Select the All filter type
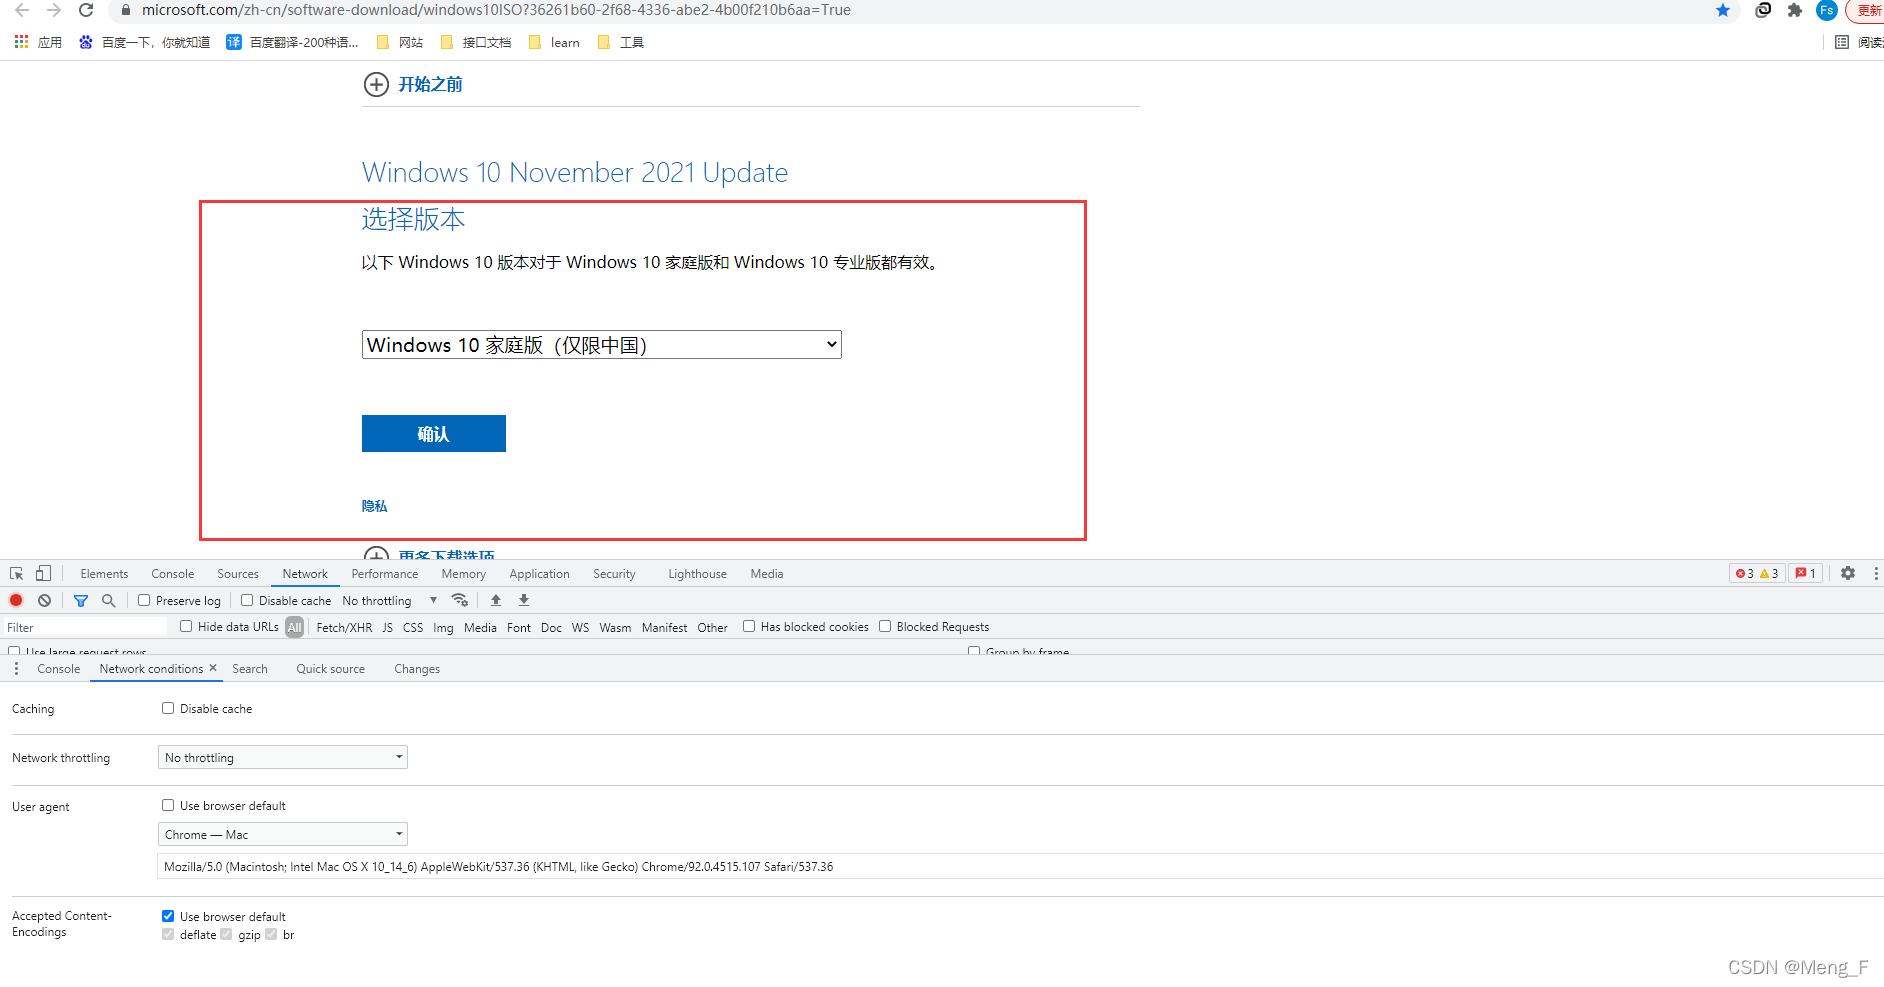 click(294, 627)
